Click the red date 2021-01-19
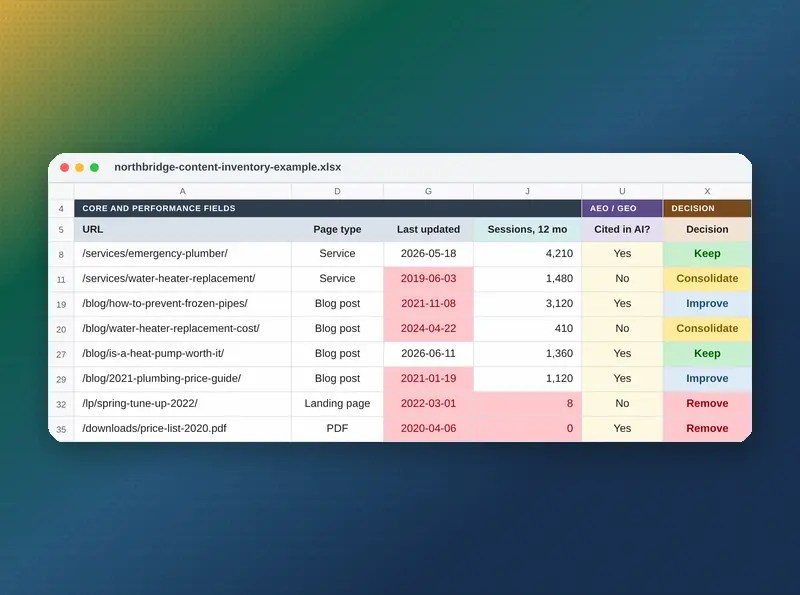 [428, 379]
